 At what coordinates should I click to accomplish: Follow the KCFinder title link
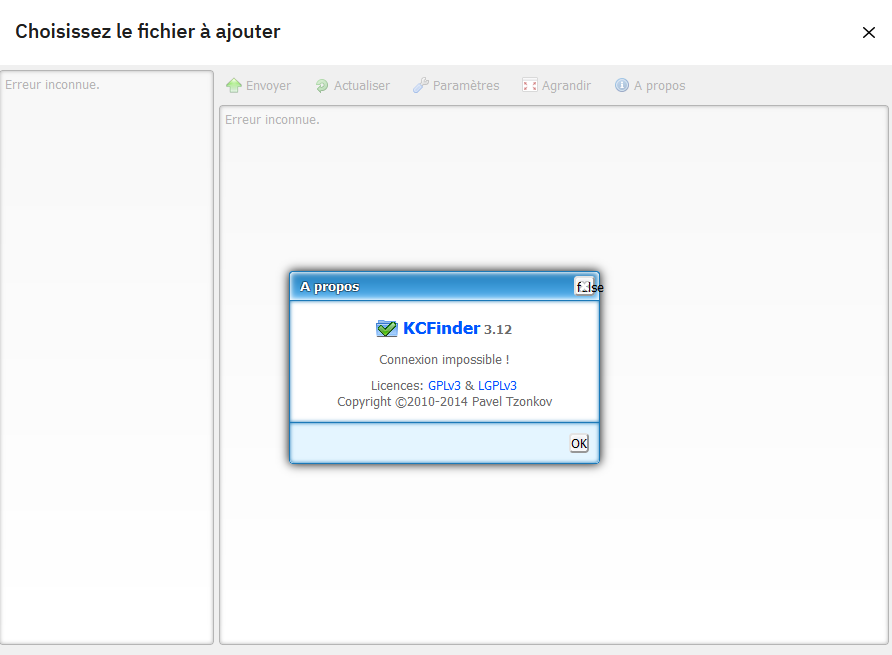pyautogui.click(x=441, y=329)
